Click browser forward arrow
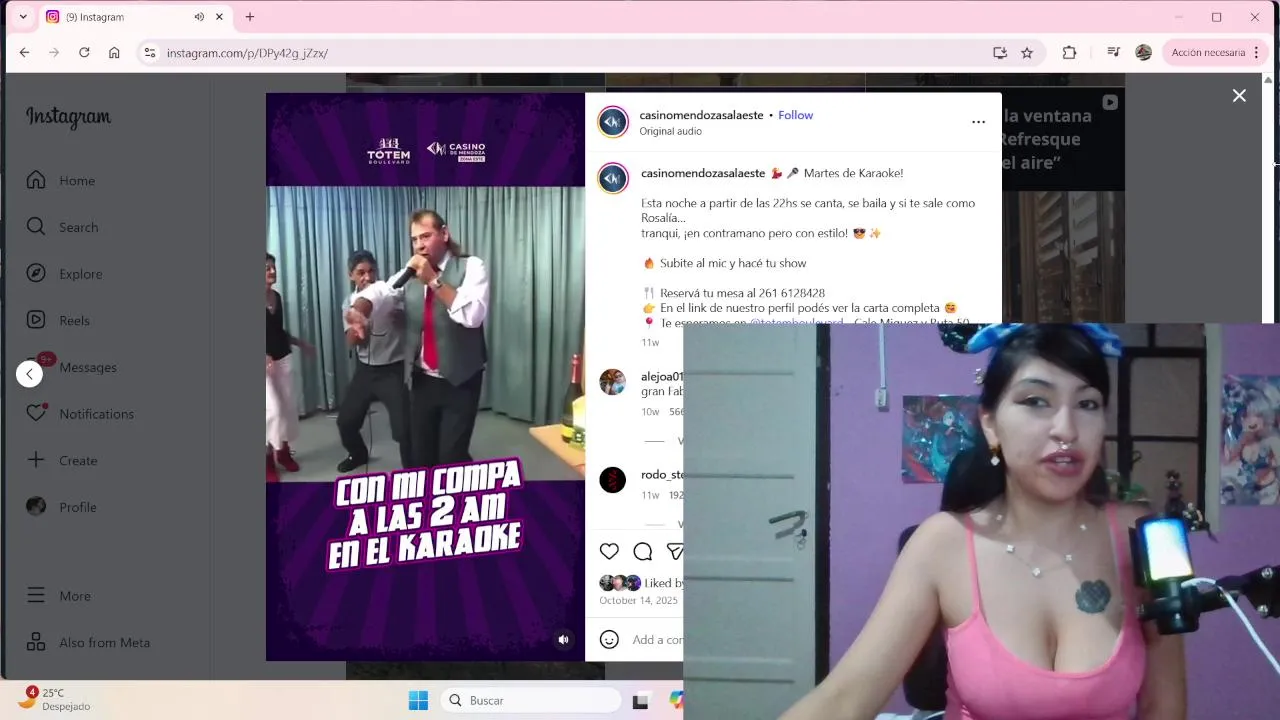1280x720 pixels. coord(54,53)
